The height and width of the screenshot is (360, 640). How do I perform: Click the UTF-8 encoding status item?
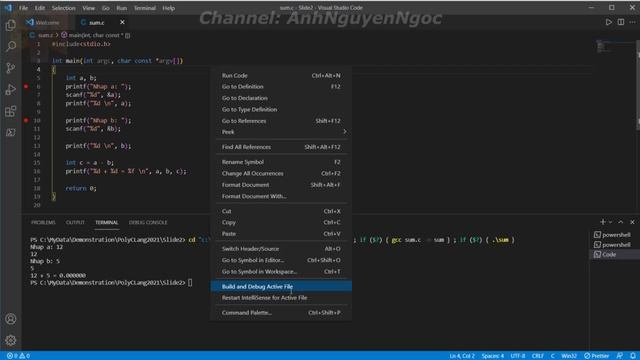518,356
